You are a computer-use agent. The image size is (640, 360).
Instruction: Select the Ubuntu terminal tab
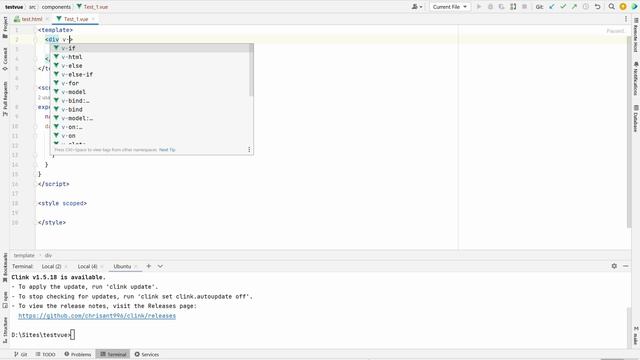tap(122, 266)
